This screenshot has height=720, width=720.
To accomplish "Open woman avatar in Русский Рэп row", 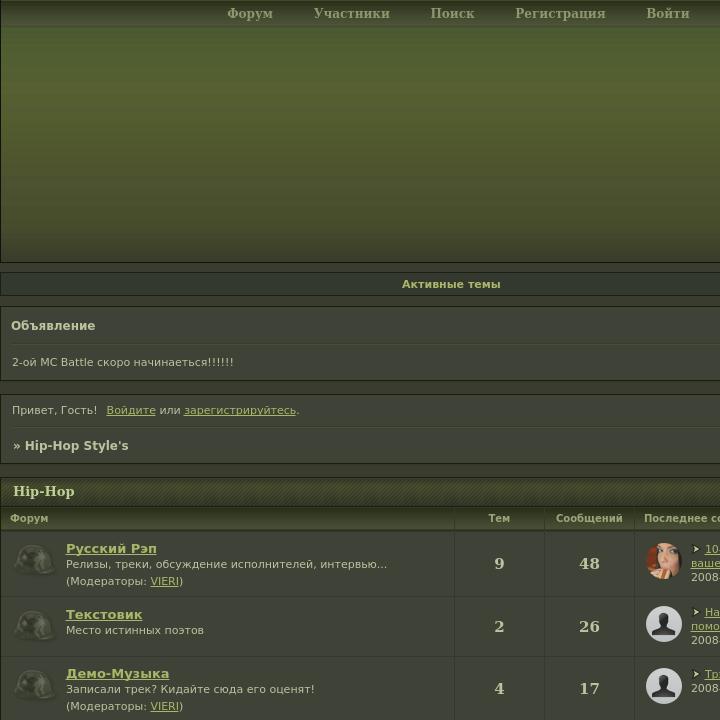I will point(664,561).
